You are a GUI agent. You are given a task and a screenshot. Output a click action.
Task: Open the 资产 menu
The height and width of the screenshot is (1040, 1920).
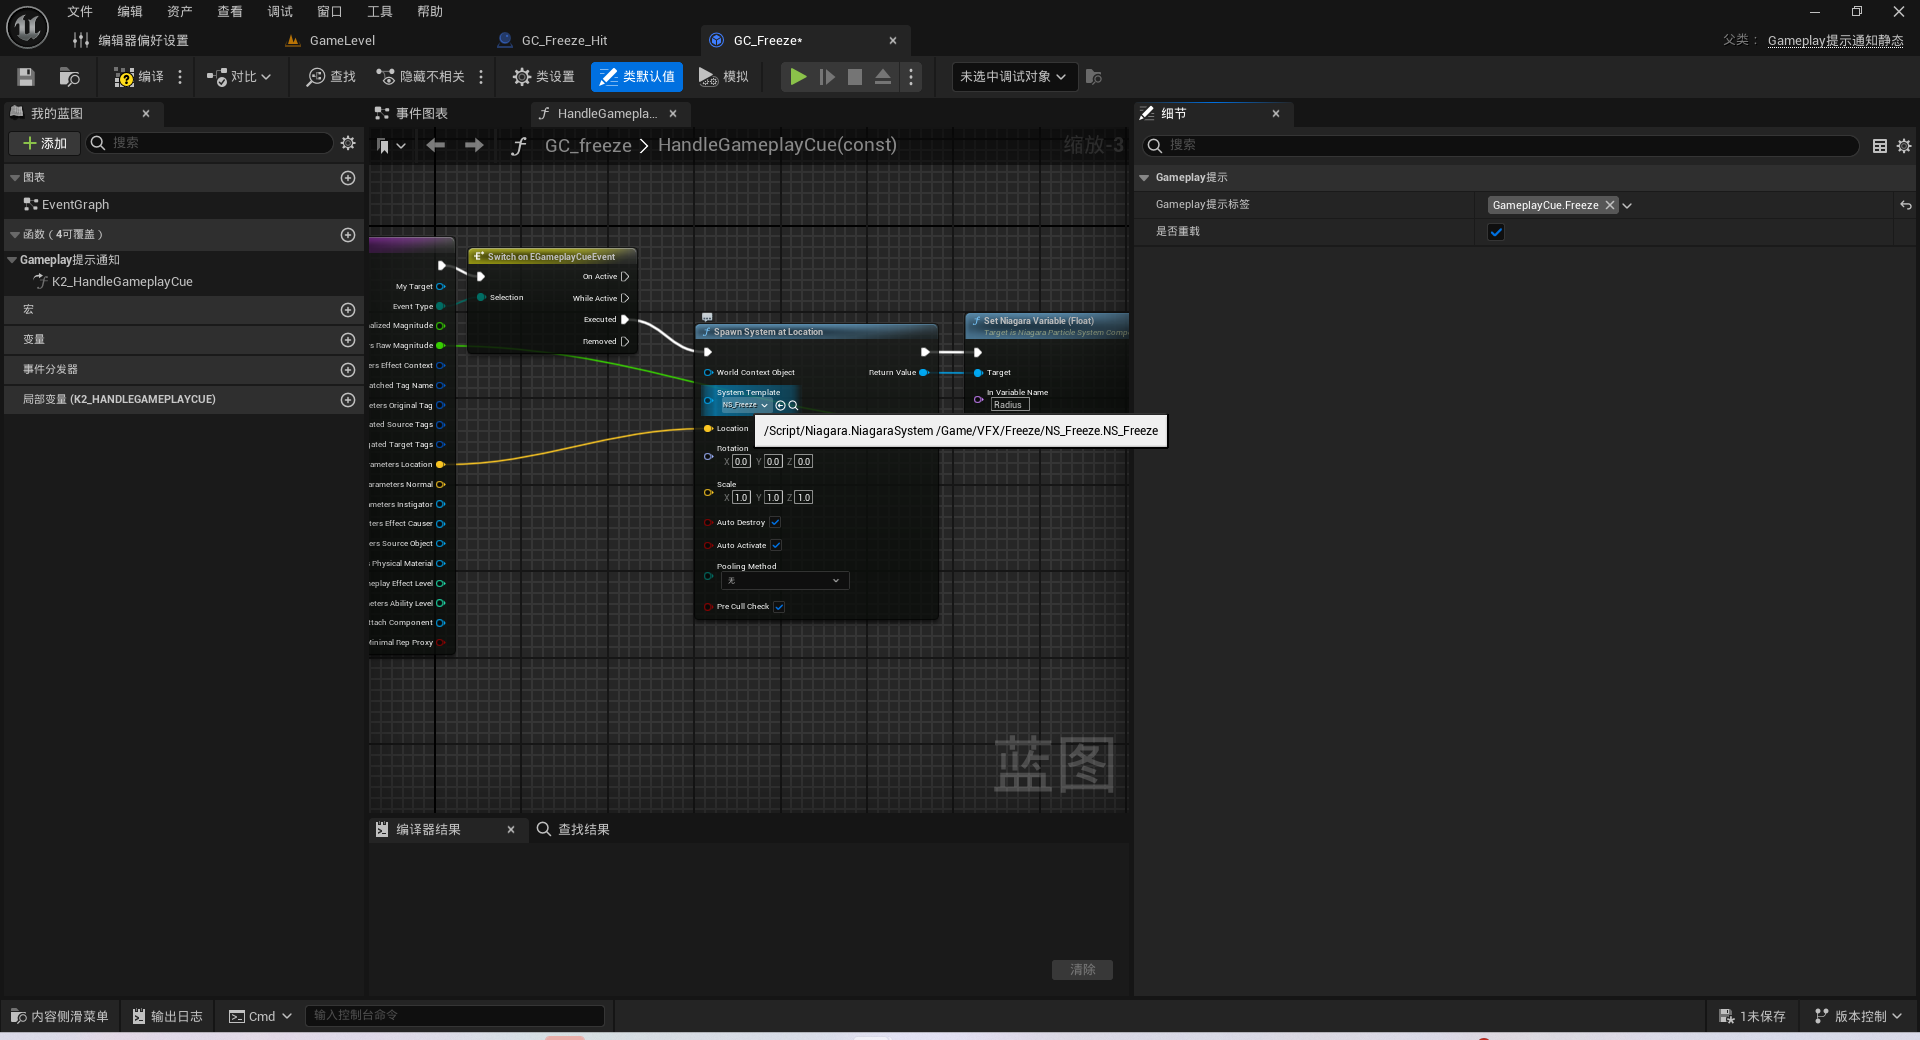click(180, 12)
